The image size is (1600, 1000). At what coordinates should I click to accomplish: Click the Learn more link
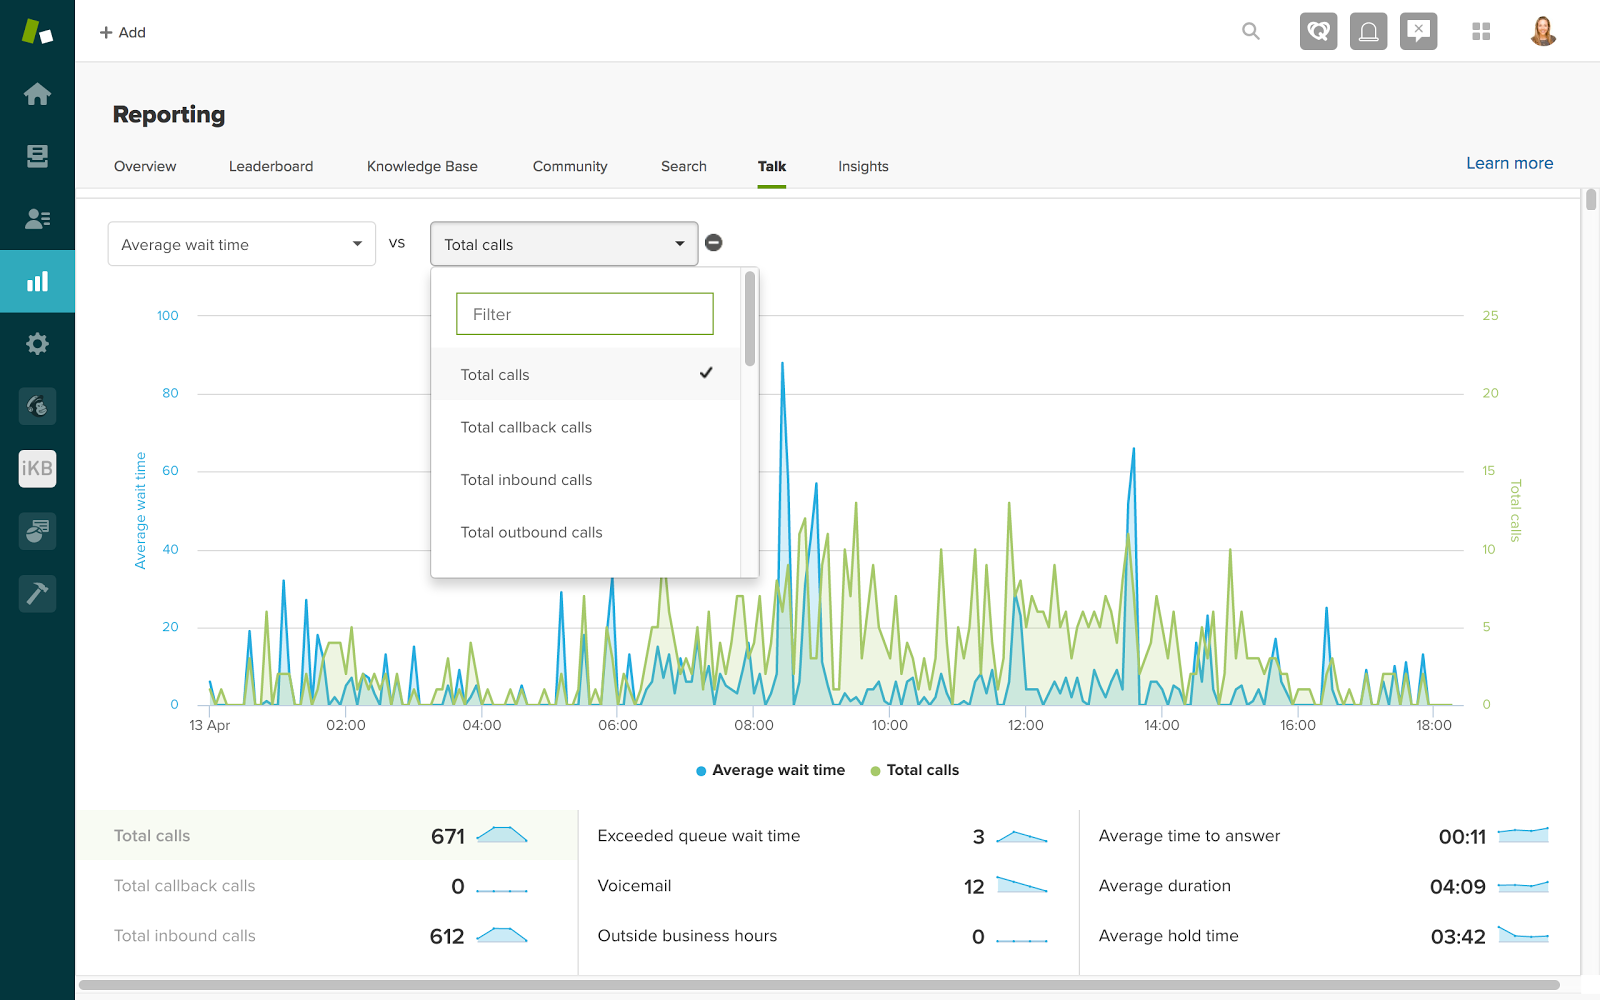[x=1509, y=163]
